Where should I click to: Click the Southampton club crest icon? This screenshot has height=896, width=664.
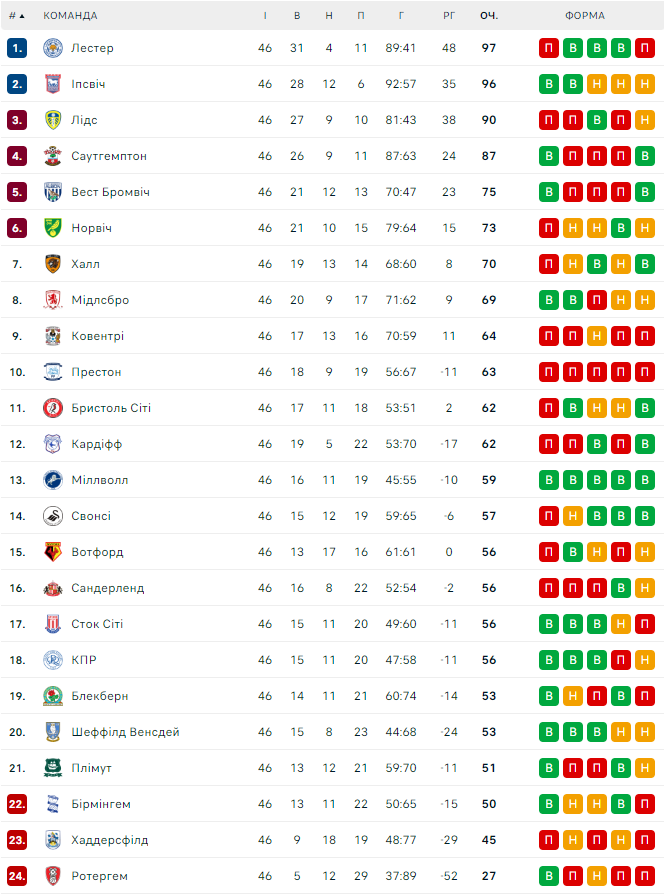53,156
